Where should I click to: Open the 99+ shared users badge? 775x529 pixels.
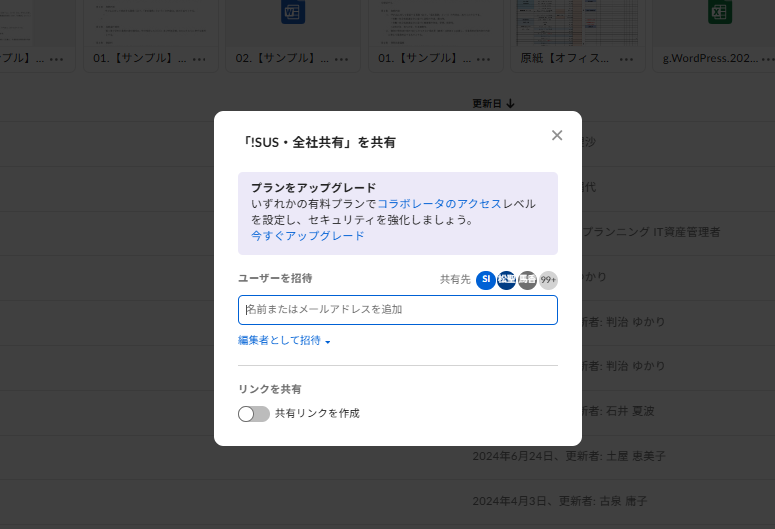(548, 280)
